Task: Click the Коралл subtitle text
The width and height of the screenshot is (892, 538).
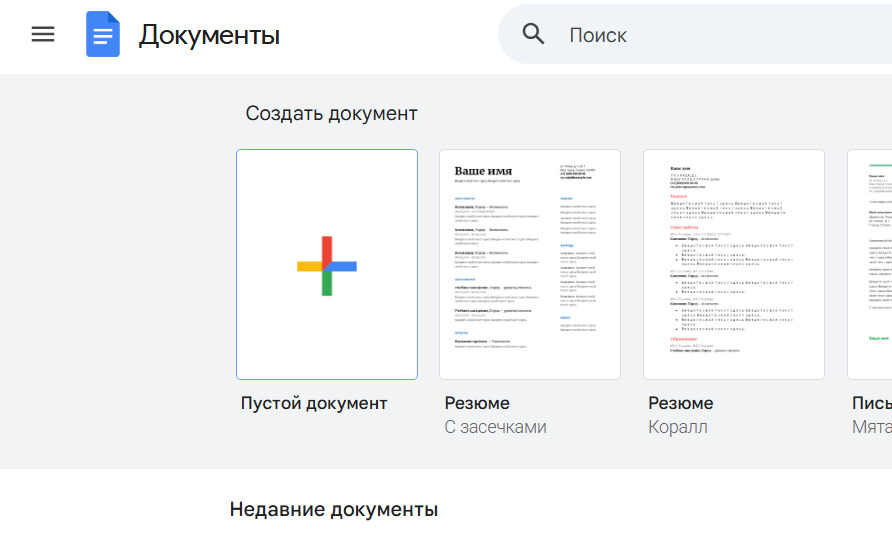Action: [x=678, y=428]
